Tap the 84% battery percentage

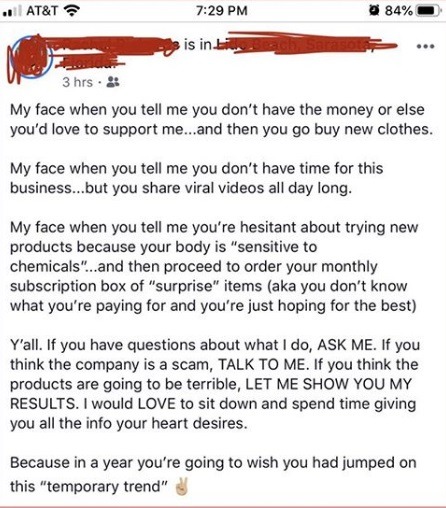399,11
